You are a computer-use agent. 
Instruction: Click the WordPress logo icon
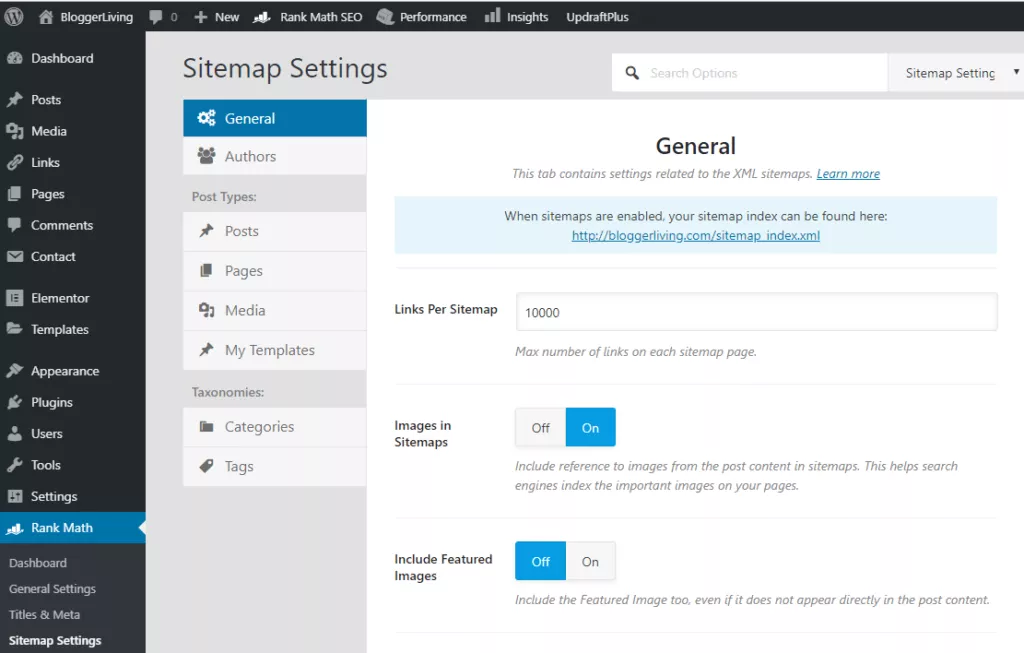[x=14, y=16]
